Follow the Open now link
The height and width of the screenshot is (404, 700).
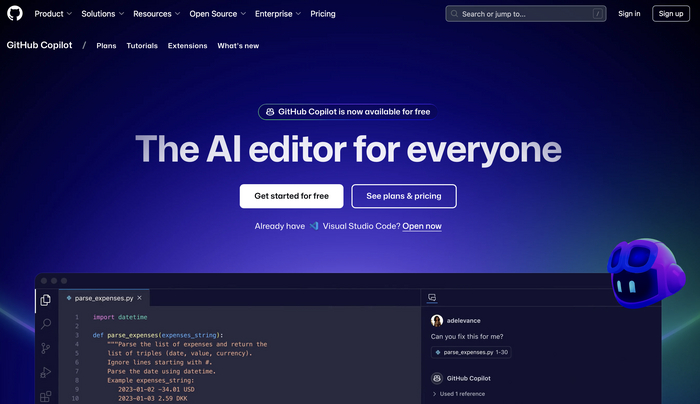(x=422, y=226)
